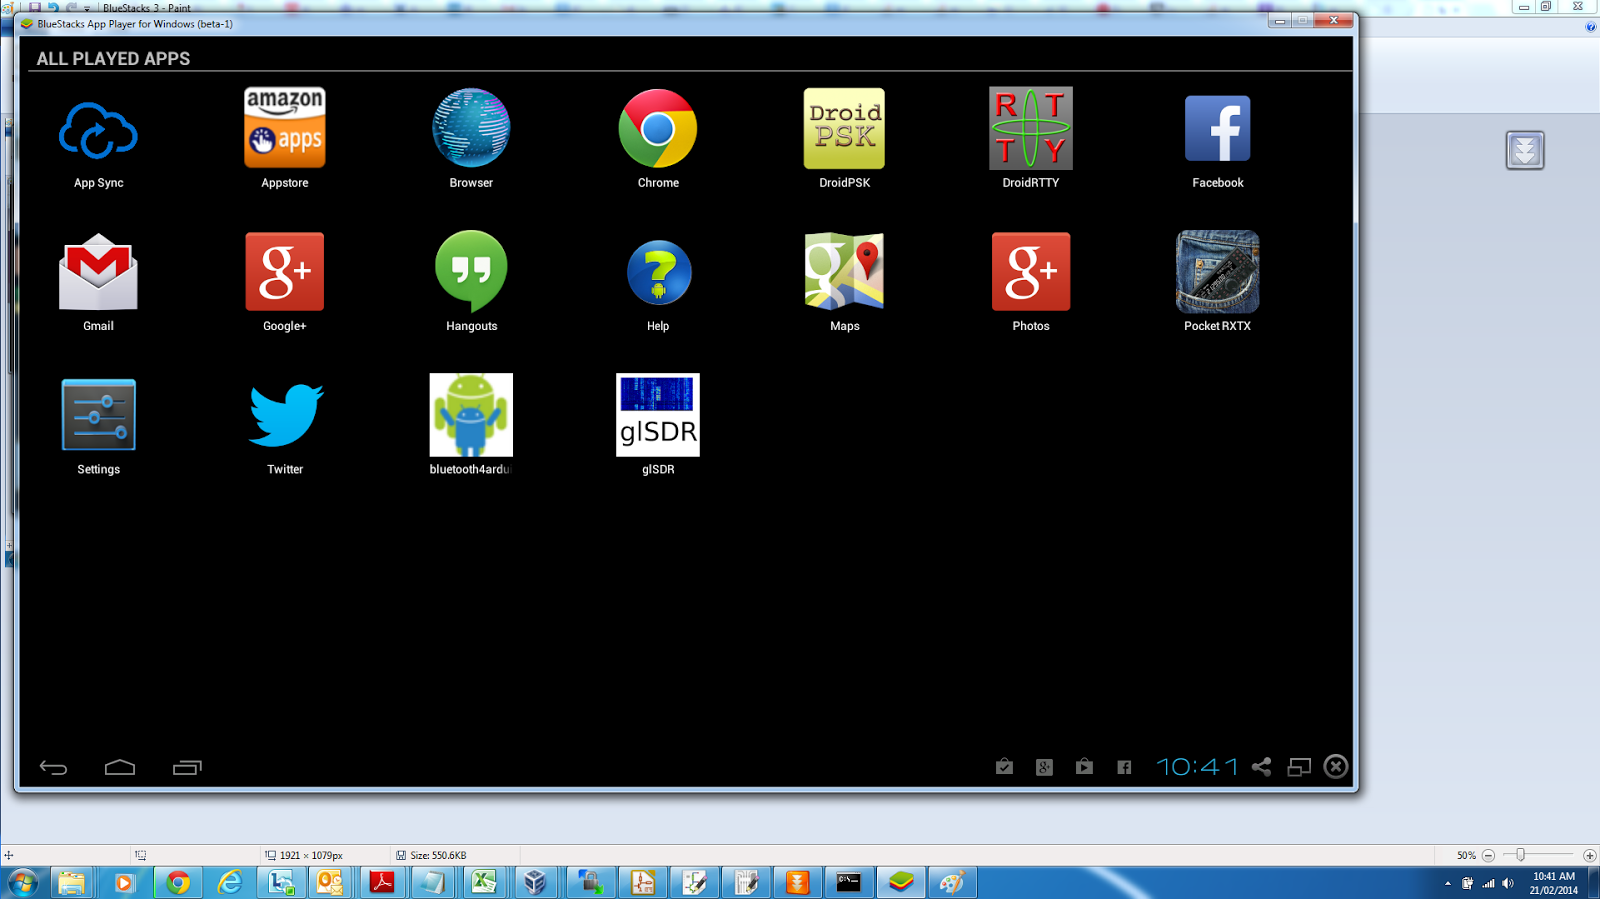Image resolution: width=1600 pixels, height=899 pixels.
Task: Open Internet Explorer from the taskbar
Action: coord(230,883)
